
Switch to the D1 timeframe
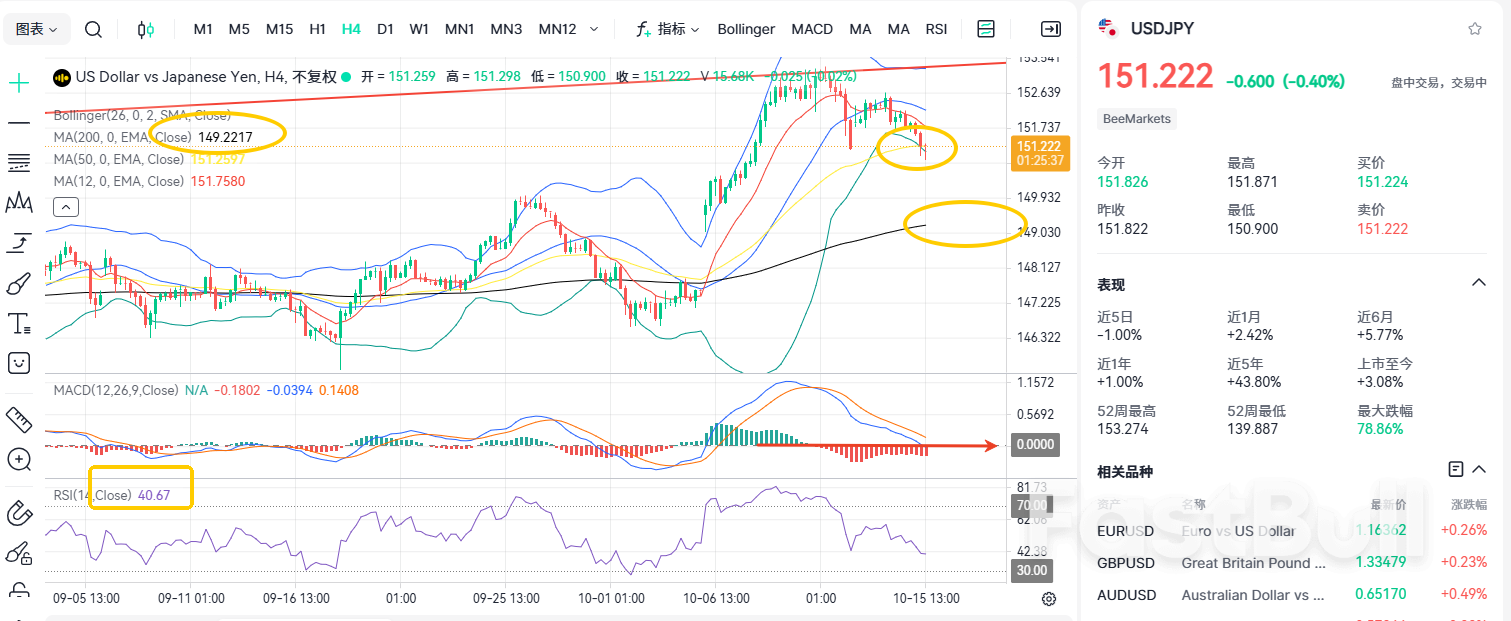(x=385, y=29)
